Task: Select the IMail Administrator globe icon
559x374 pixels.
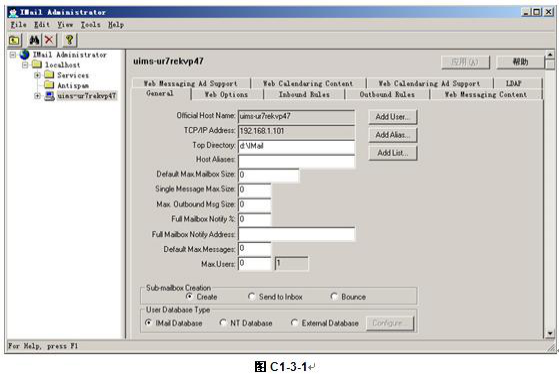Action: (x=25, y=55)
